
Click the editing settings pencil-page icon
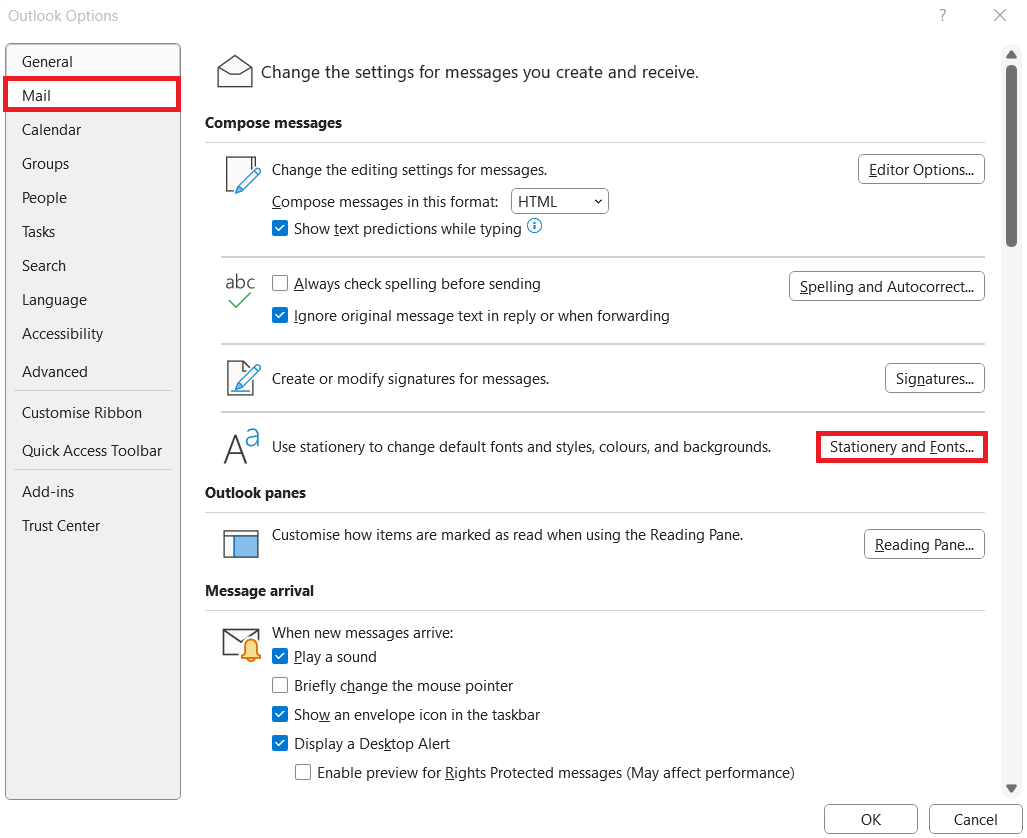[x=243, y=175]
